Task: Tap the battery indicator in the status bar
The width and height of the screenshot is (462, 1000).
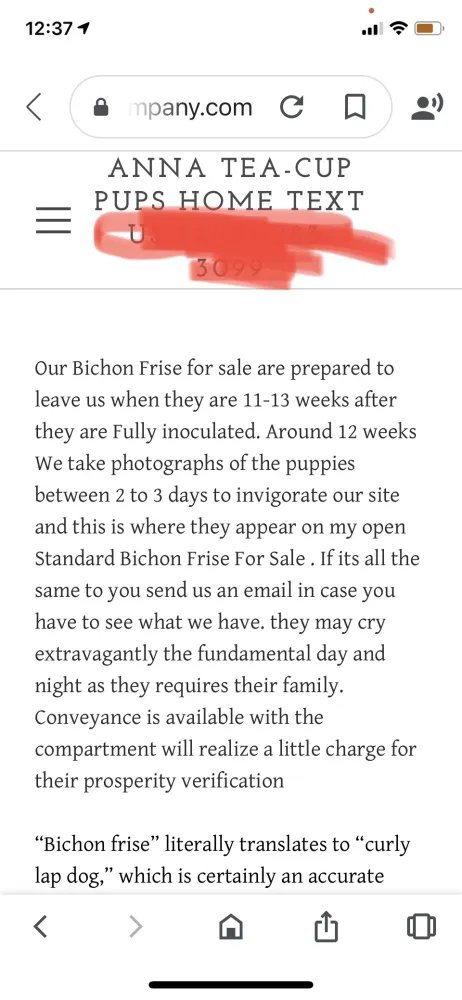Action: [x=429, y=29]
